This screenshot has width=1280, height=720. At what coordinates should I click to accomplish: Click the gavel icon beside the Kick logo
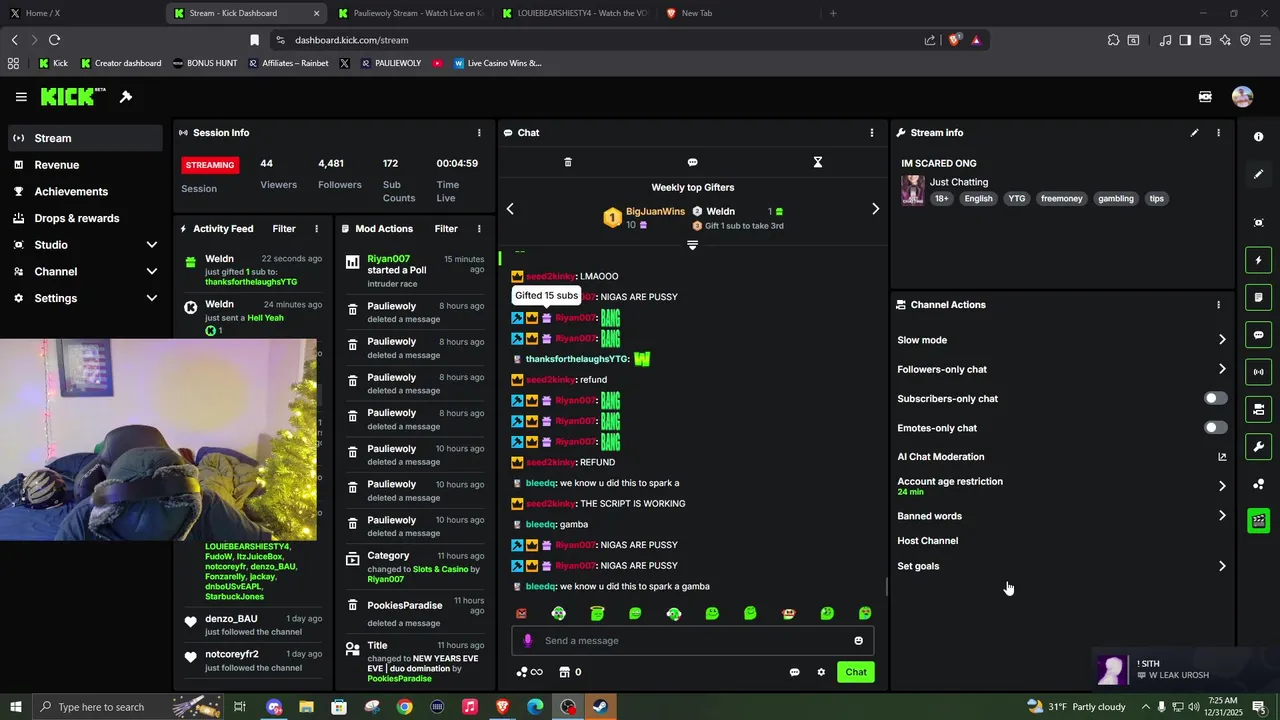point(126,97)
